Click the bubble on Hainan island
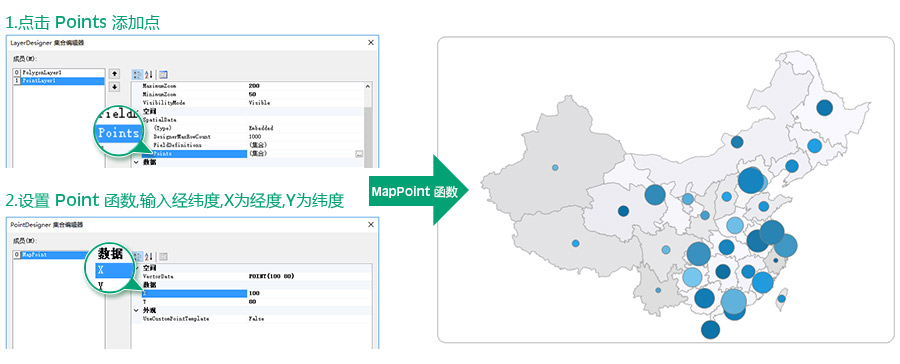The image size is (900, 364). (x=710, y=330)
